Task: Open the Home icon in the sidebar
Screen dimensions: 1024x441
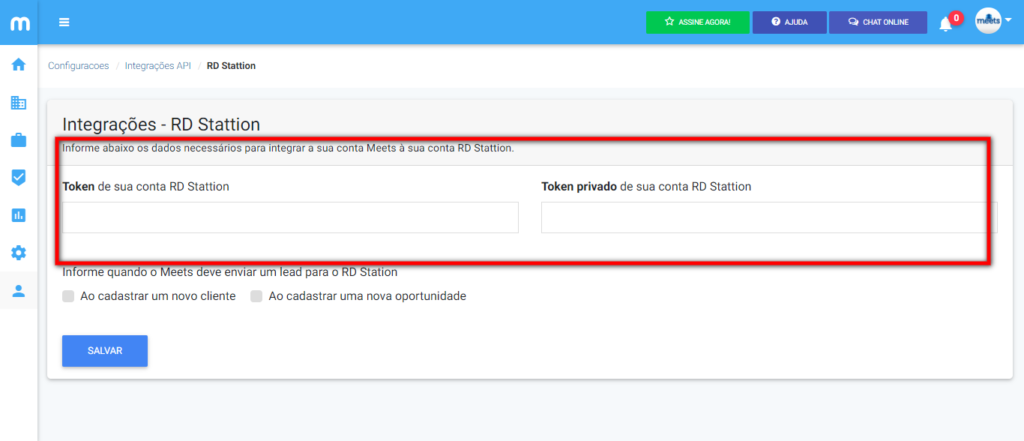Action: pos(19,65)
